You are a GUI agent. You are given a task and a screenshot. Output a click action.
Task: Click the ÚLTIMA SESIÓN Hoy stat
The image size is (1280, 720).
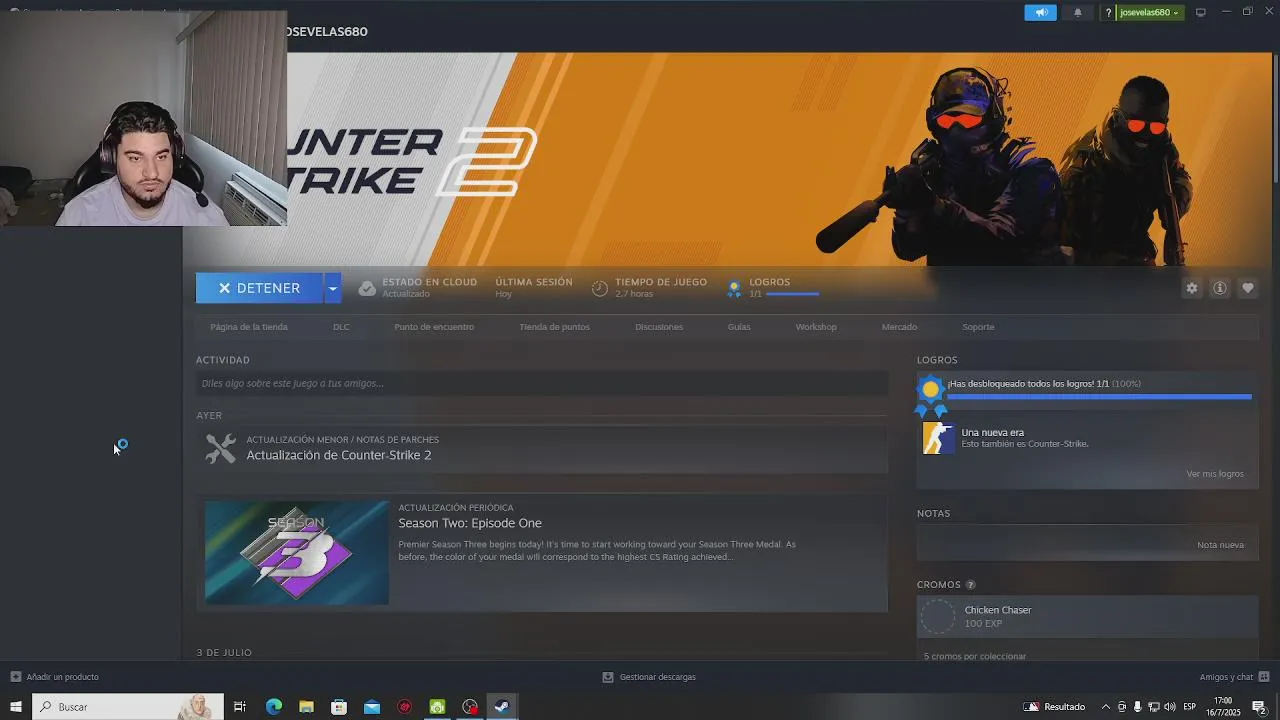coord(534,288)
